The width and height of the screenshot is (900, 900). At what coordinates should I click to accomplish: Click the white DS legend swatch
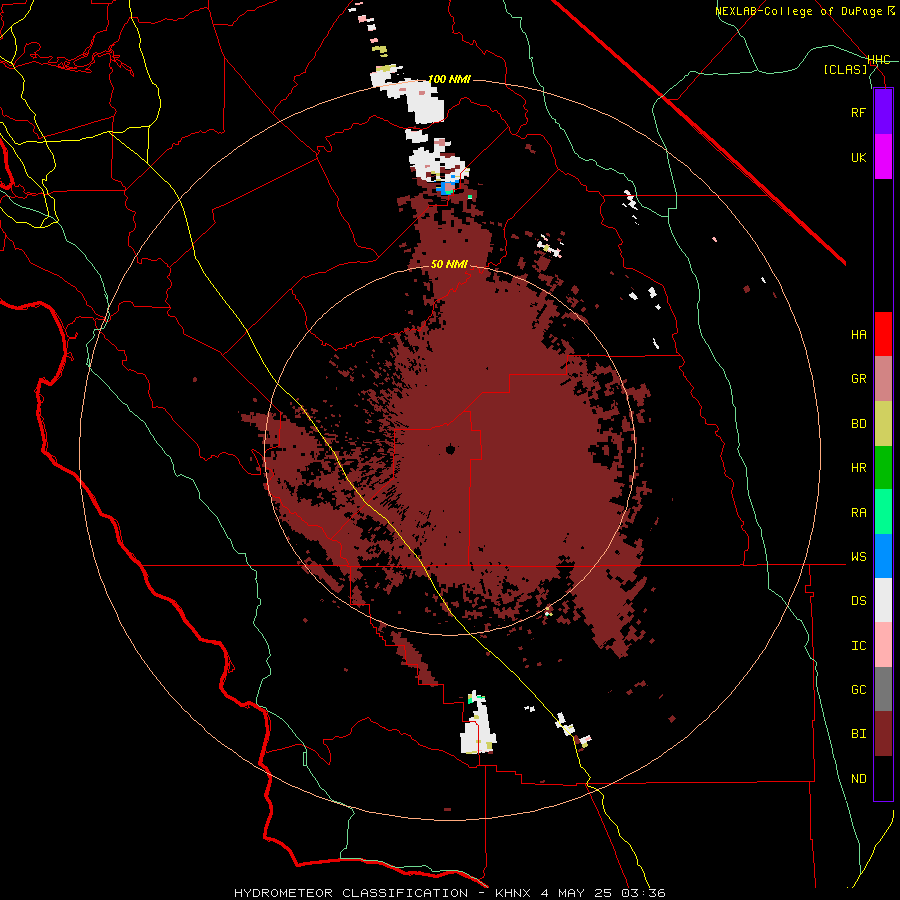(x=883, y=600)
